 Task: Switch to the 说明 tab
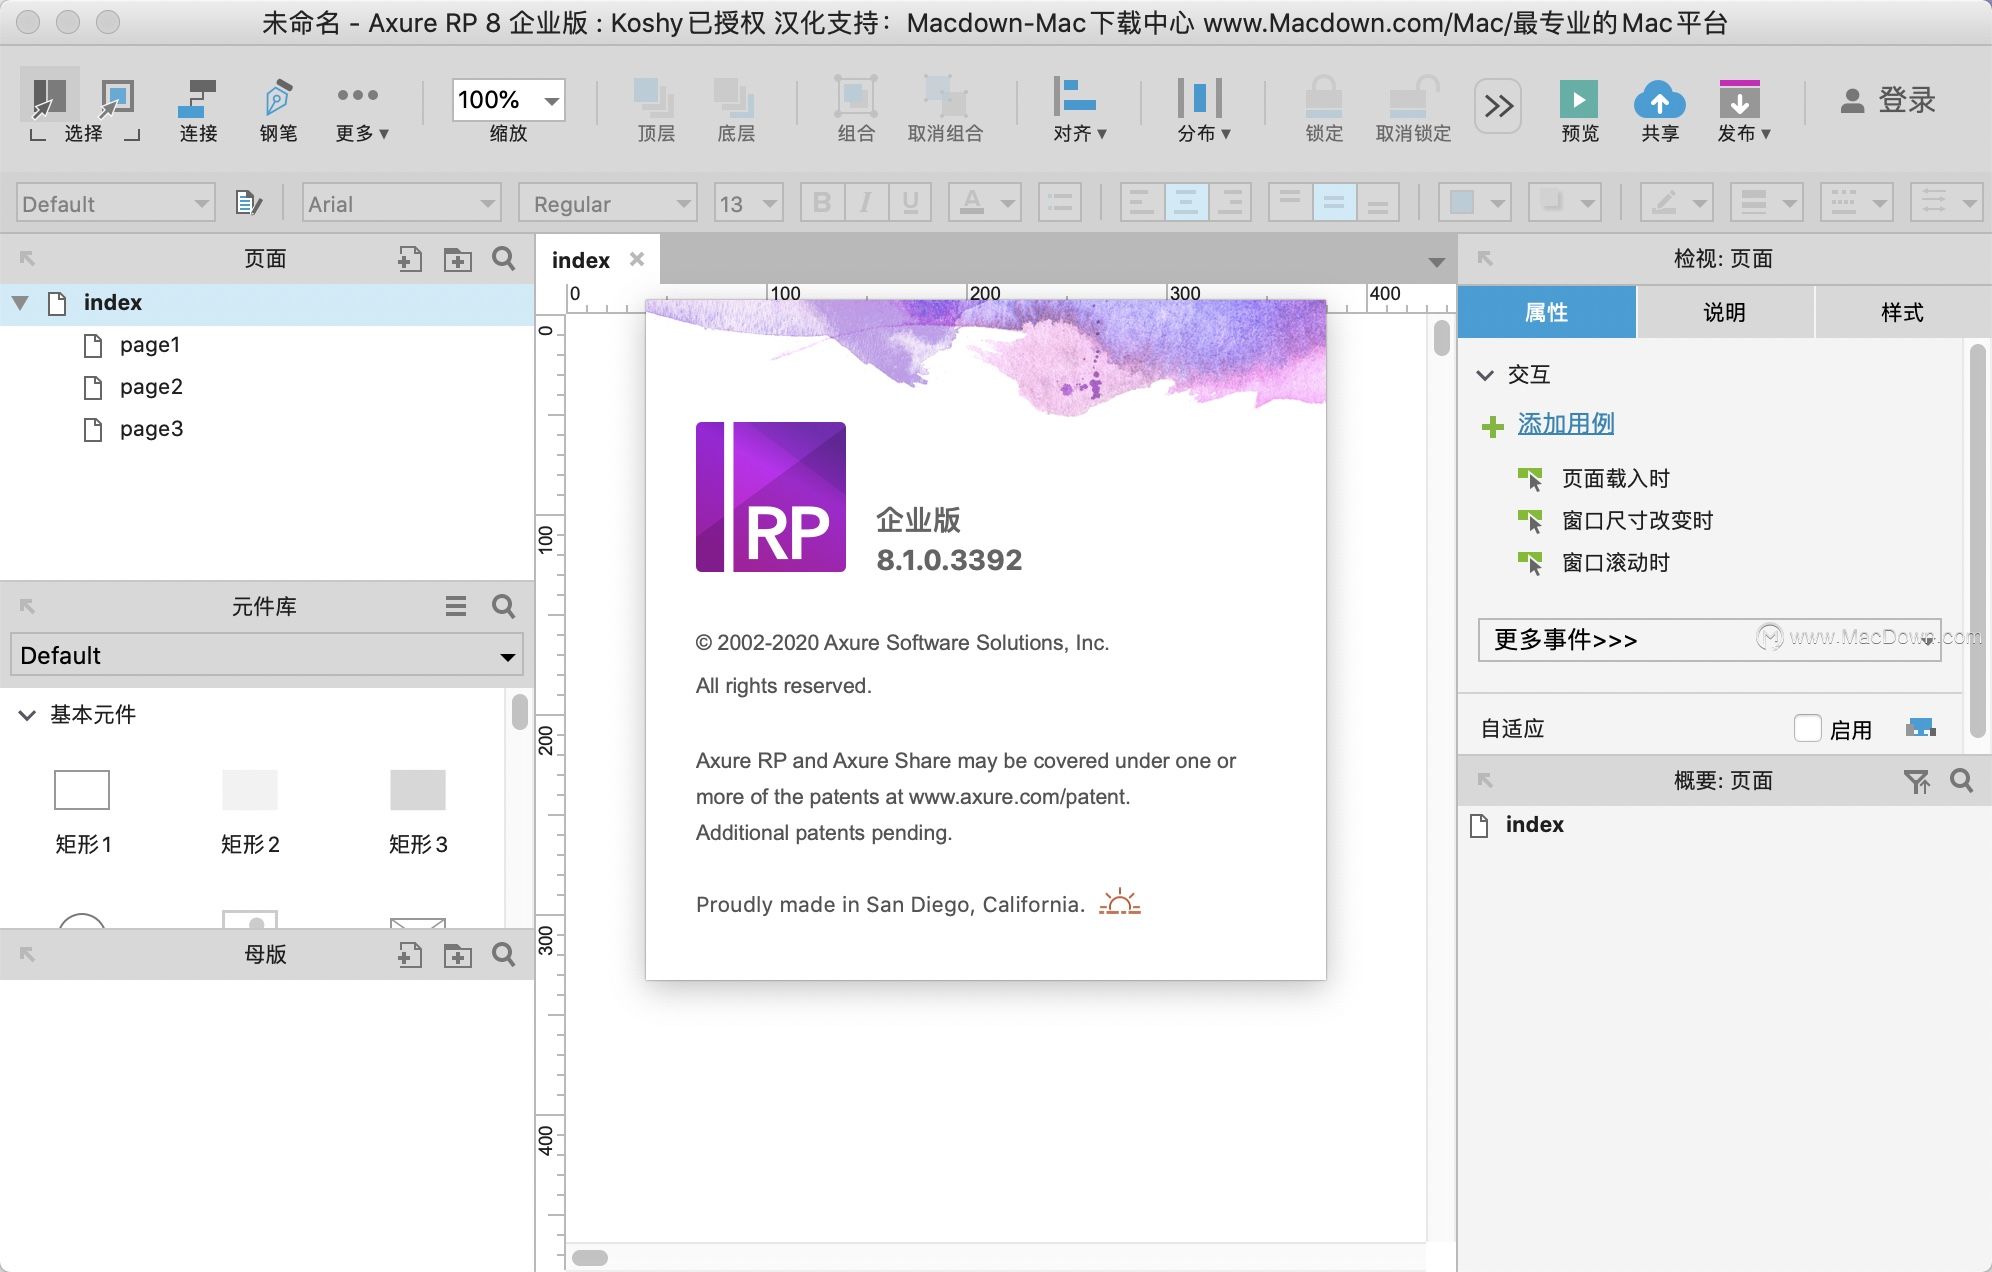coord(1724,312)
